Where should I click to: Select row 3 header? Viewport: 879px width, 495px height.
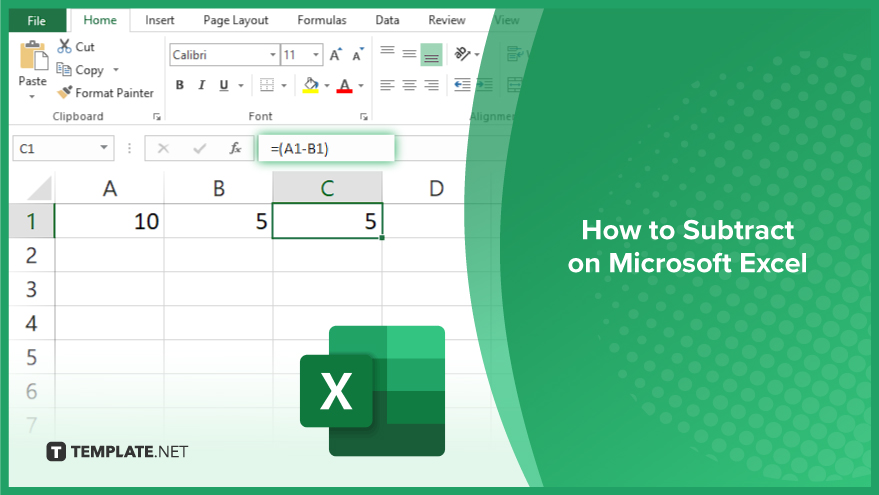coord(31,289)
